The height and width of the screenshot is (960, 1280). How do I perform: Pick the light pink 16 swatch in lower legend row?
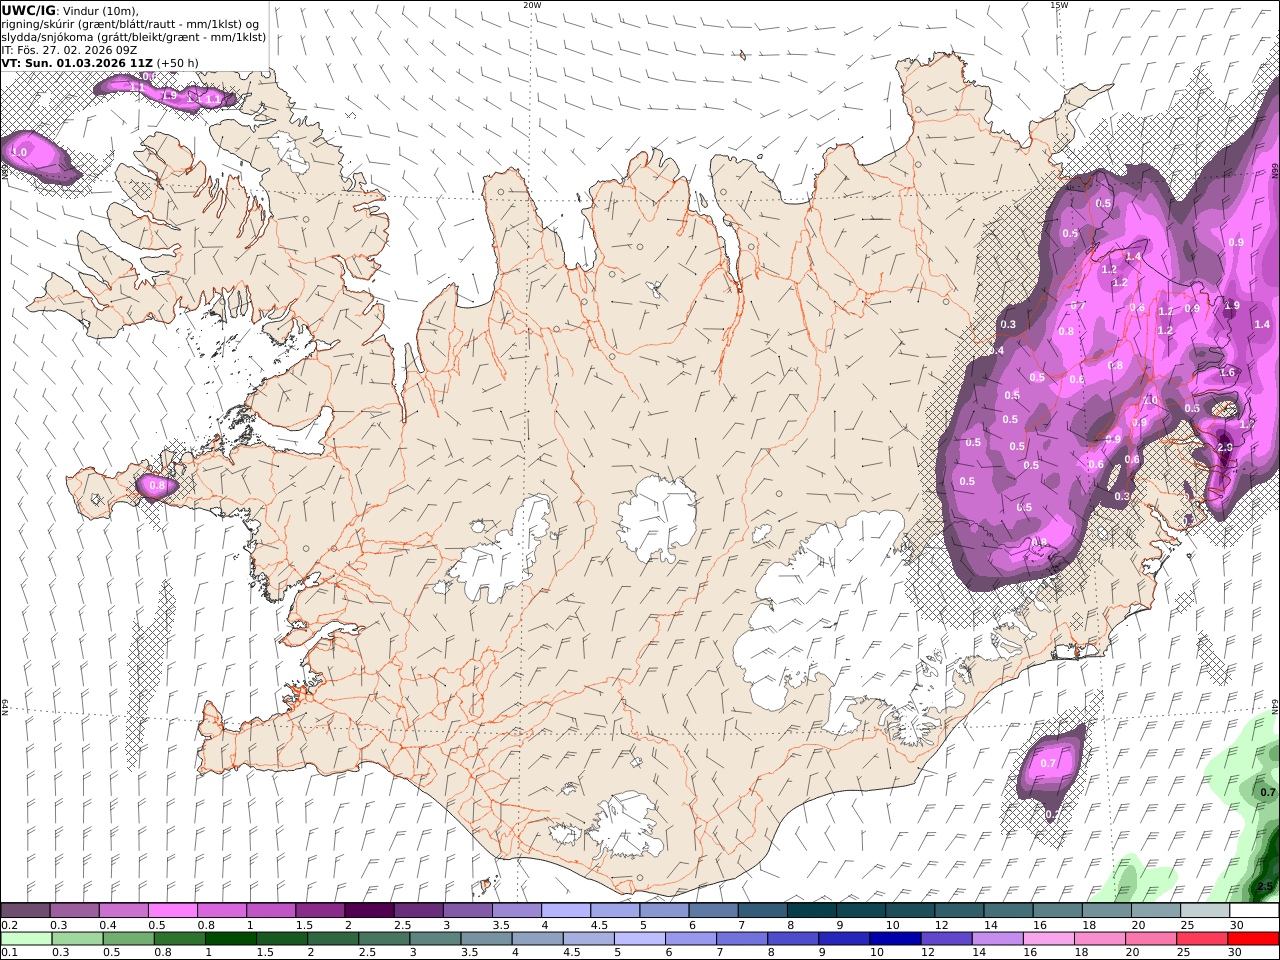(1048, 938)
